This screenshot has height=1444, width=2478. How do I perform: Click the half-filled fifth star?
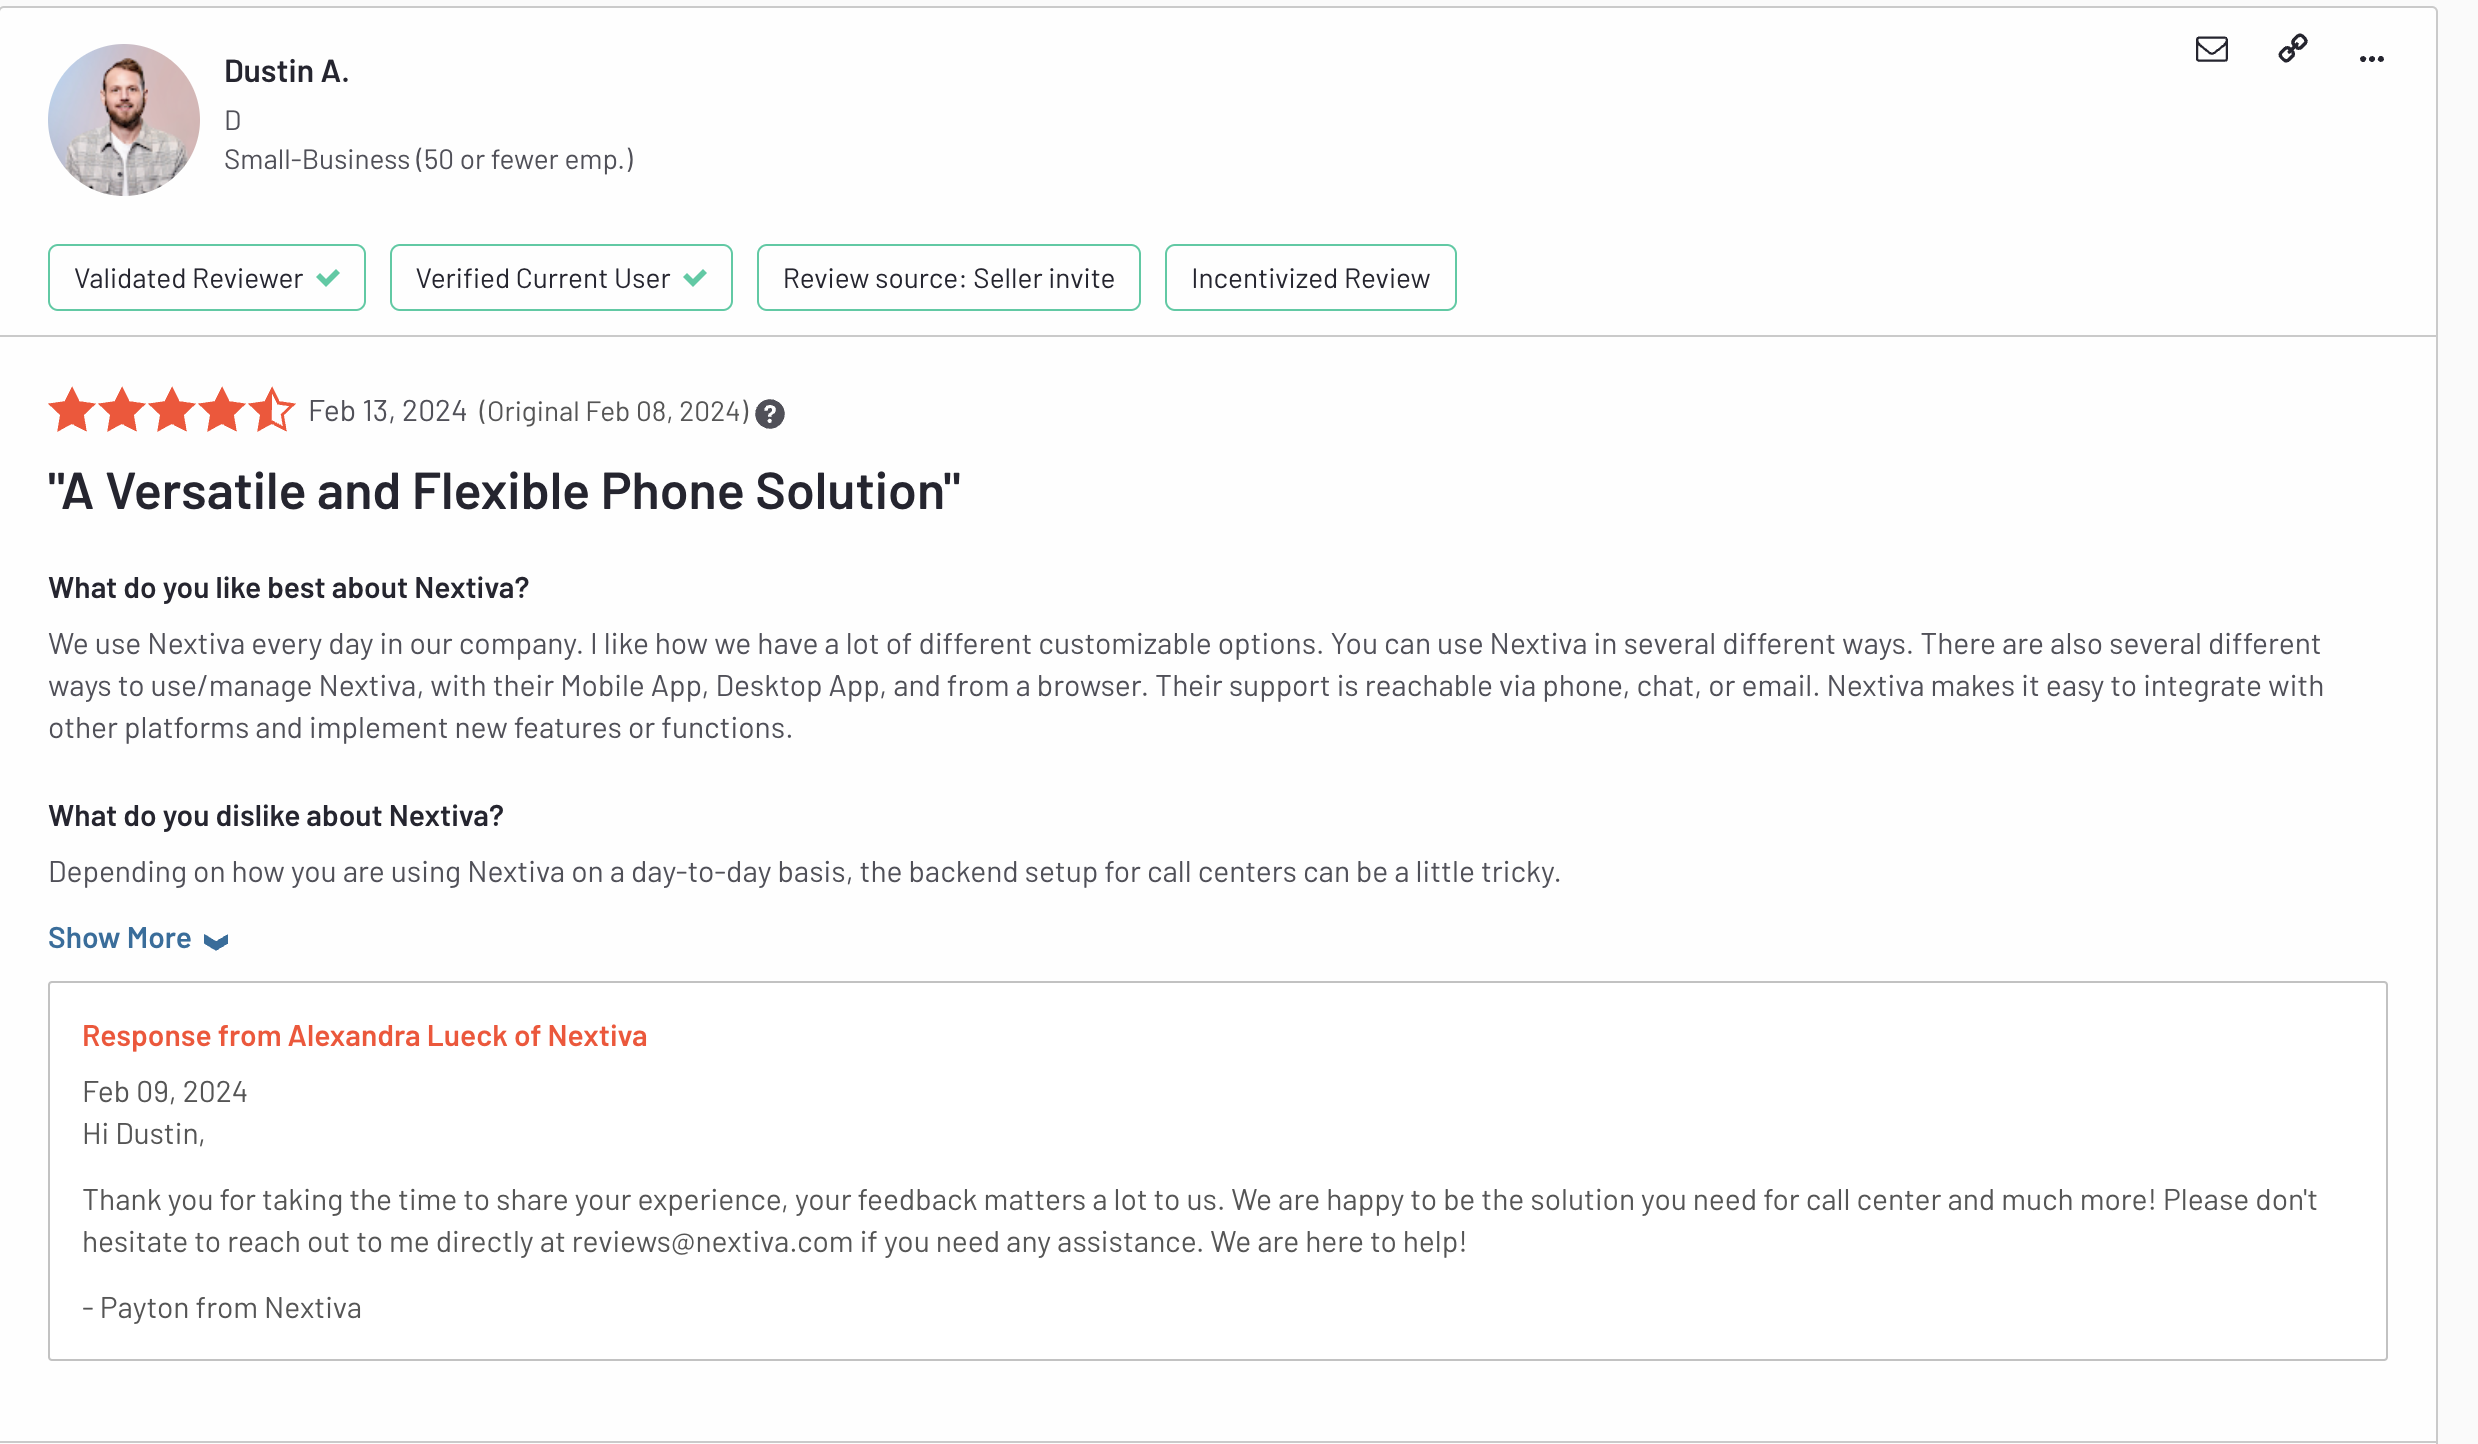270,410
